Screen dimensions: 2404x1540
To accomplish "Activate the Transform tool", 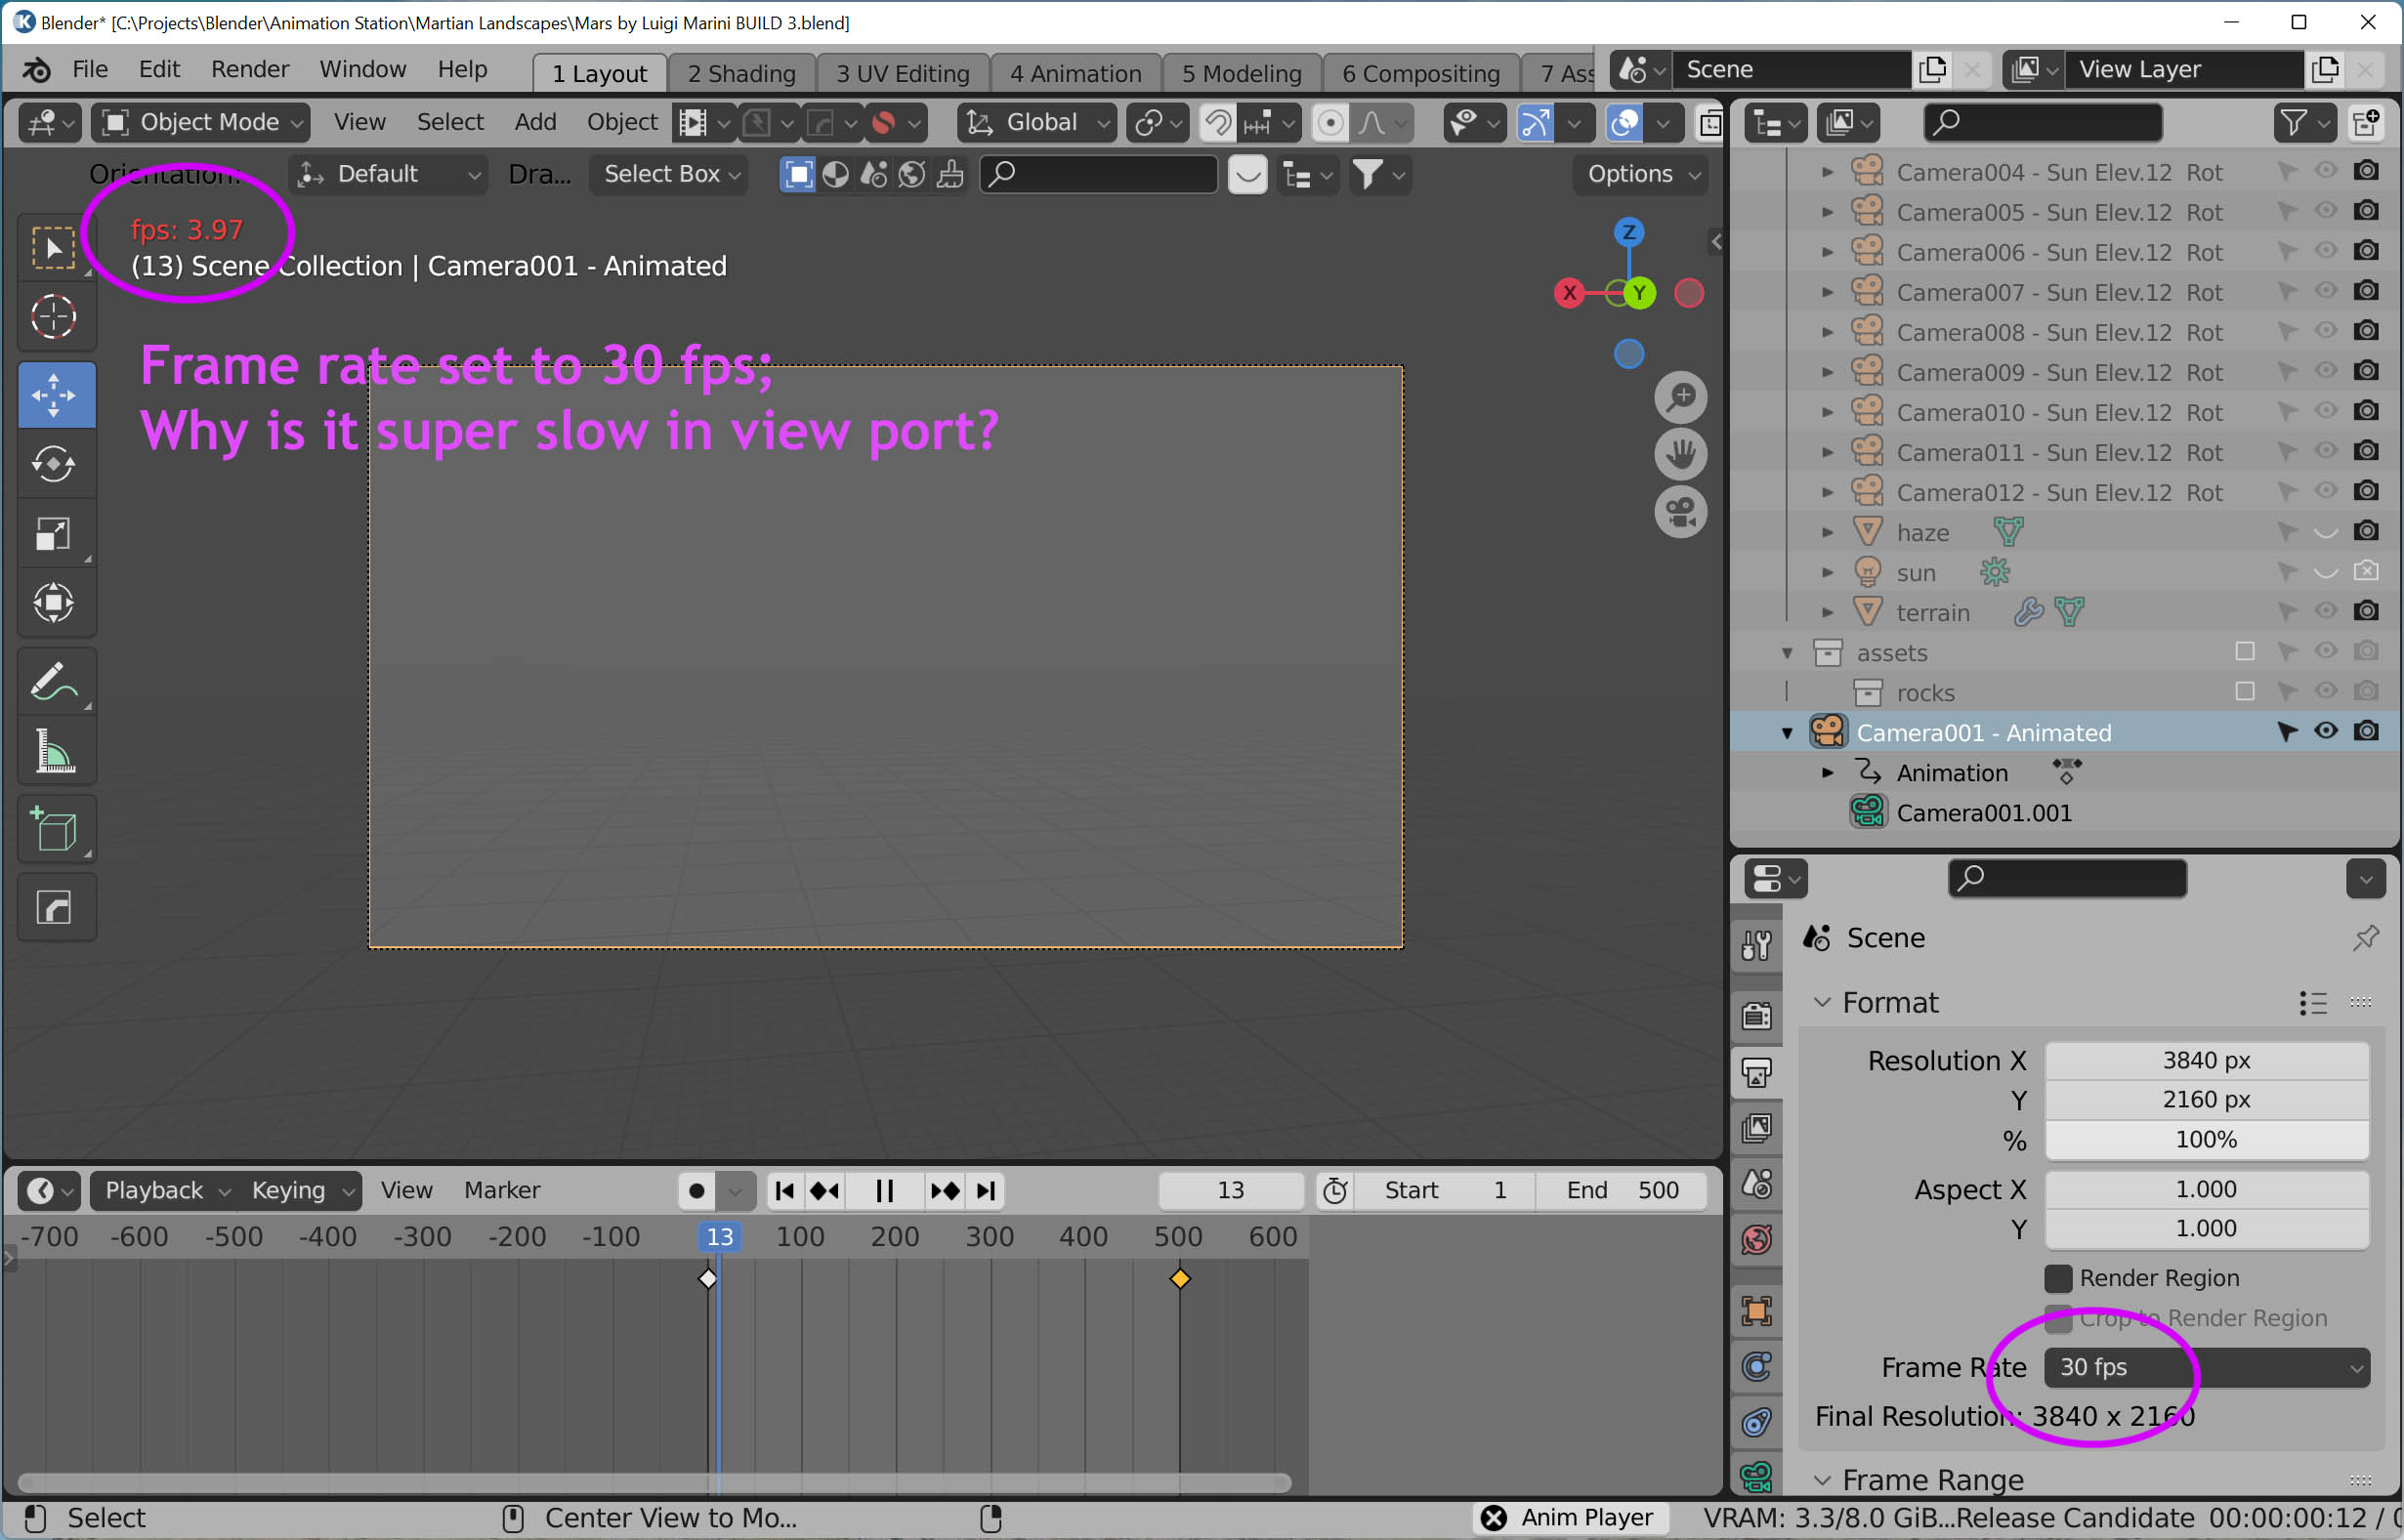I will tap(55, 602).
